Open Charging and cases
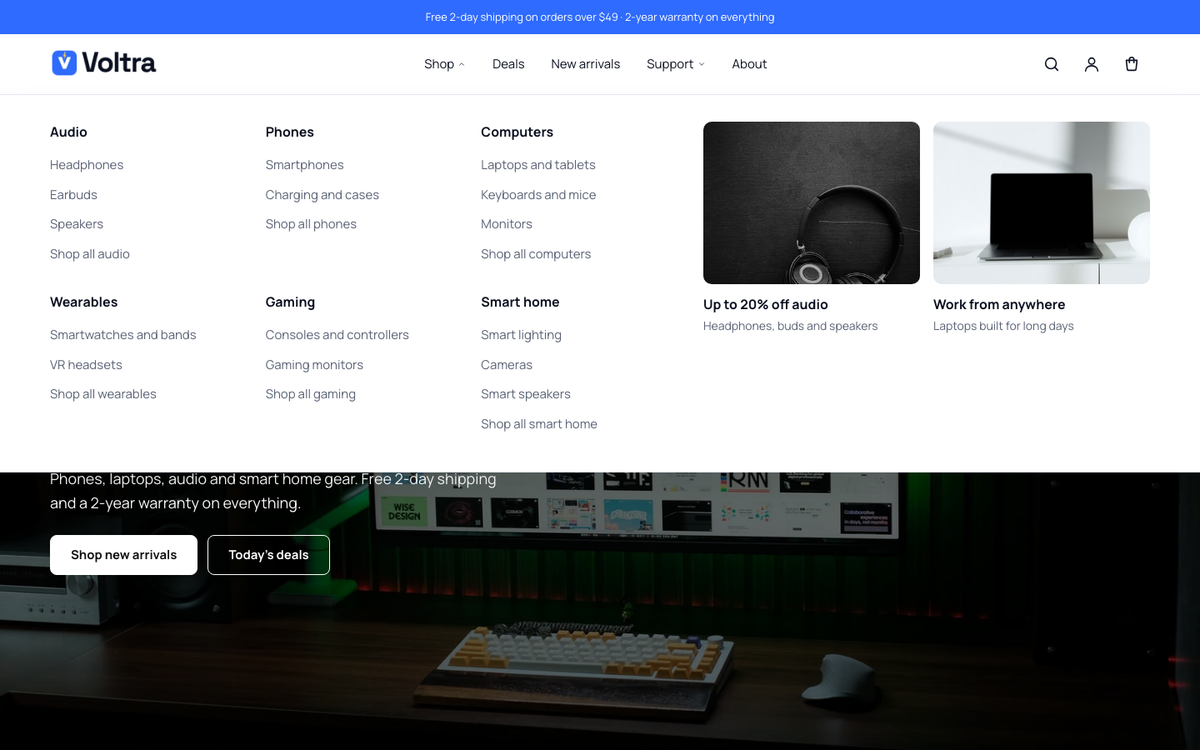Image resolution: width=1200 pixels, height=750 pixels. (x=322, y=195)
